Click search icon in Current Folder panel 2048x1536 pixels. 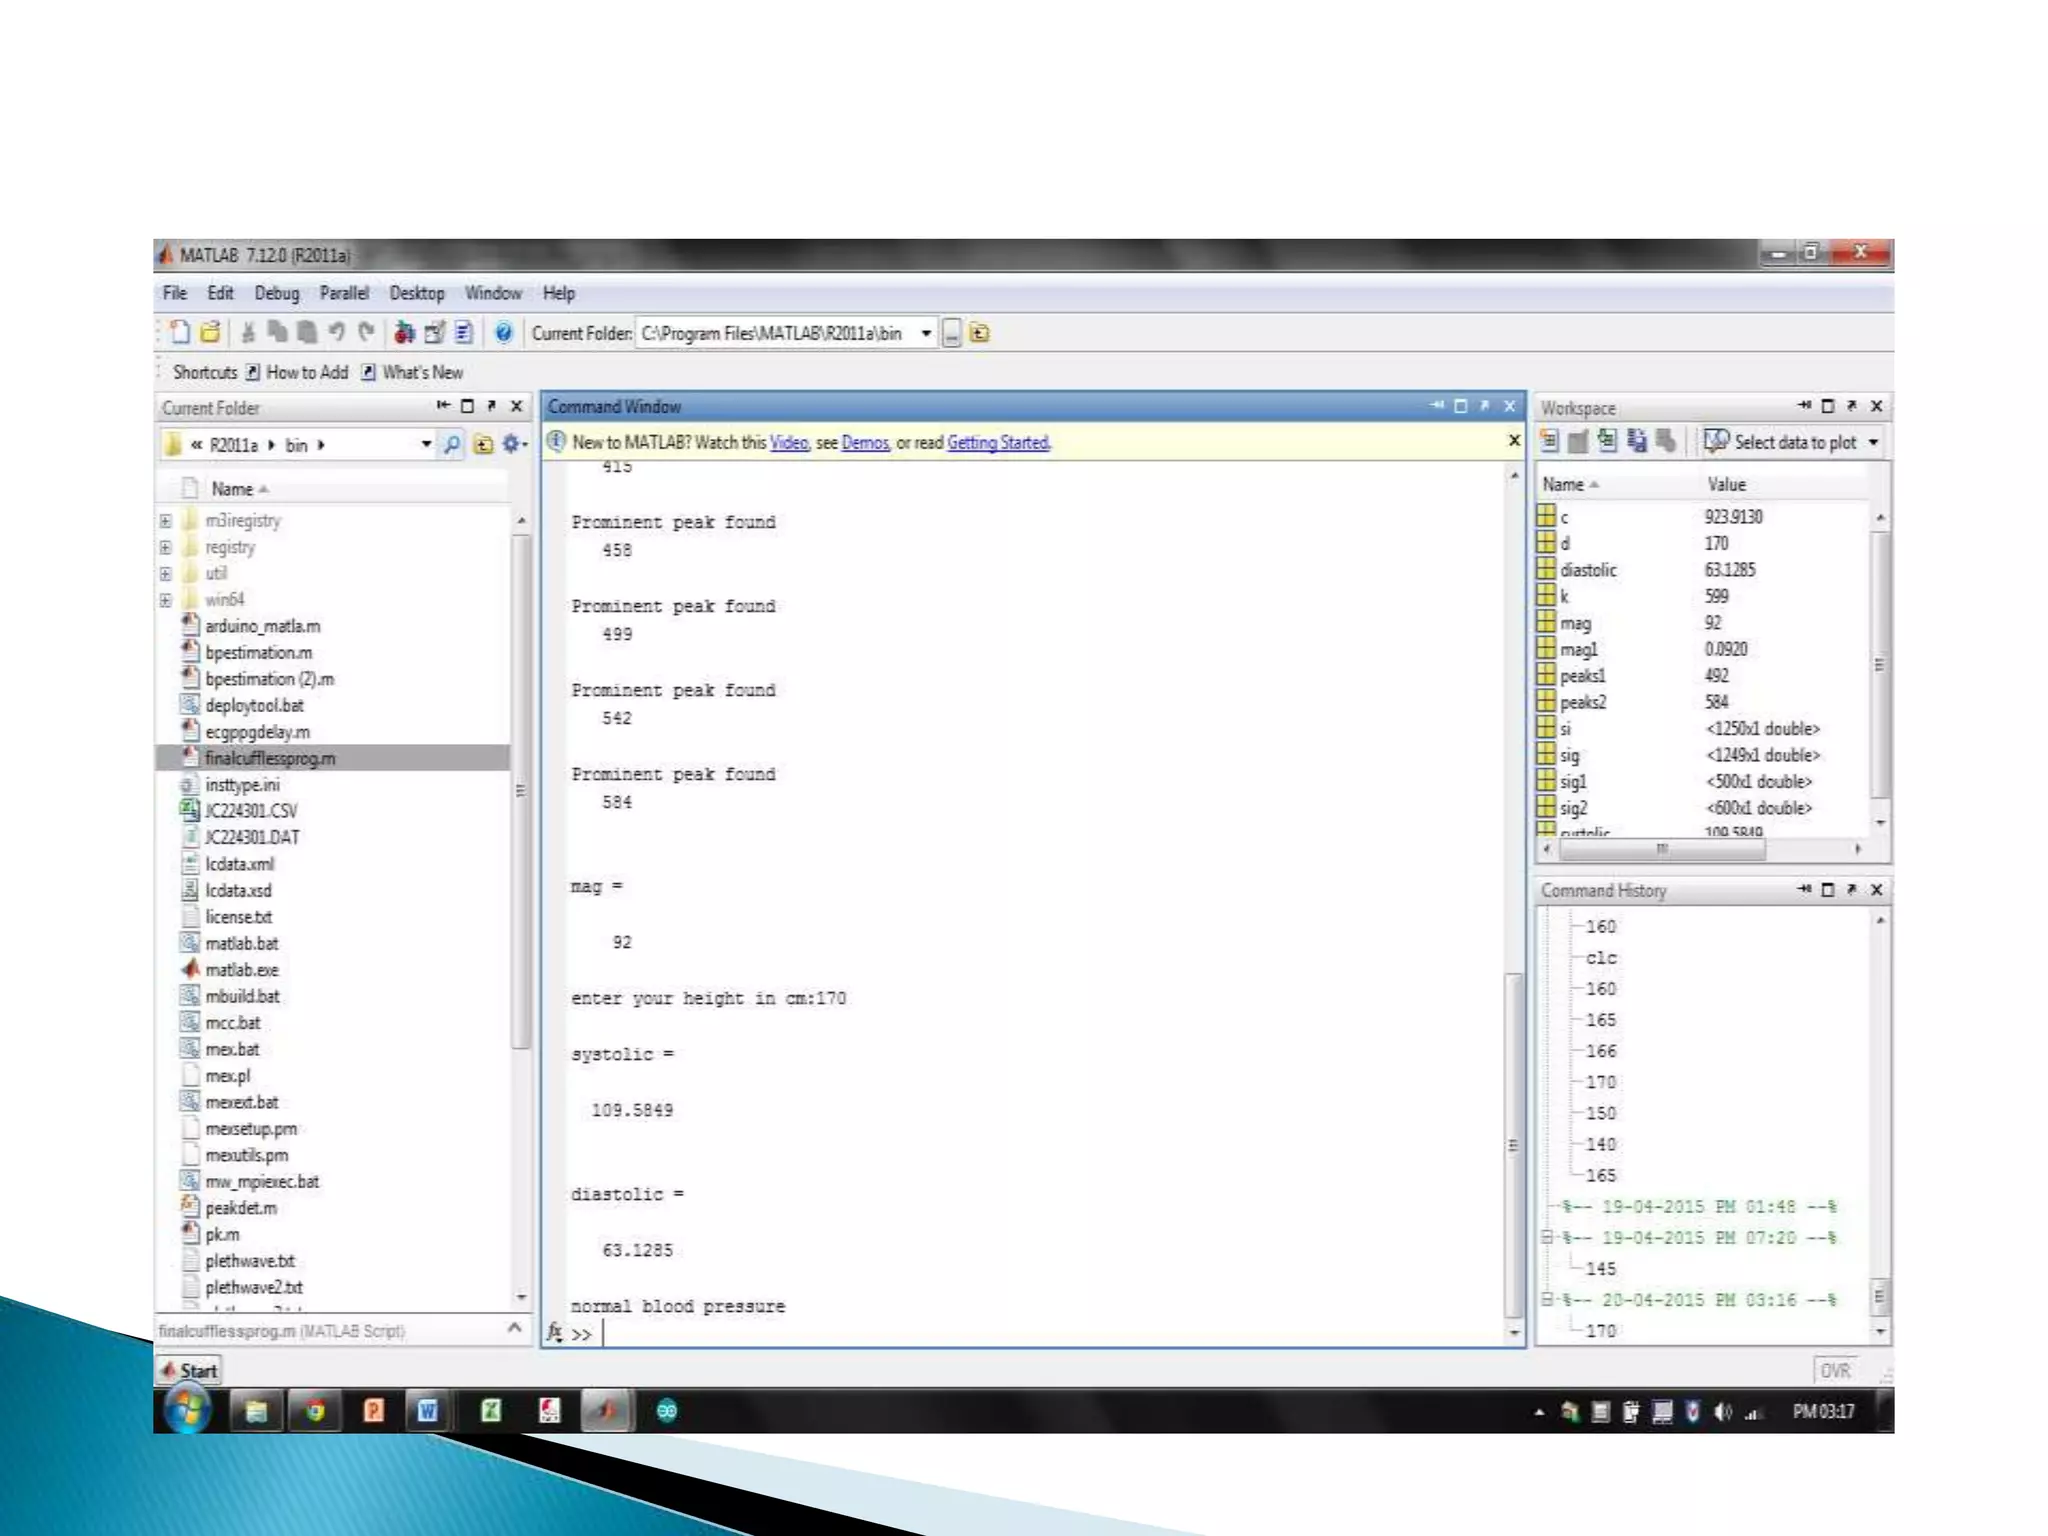click(x=452, y=444)
